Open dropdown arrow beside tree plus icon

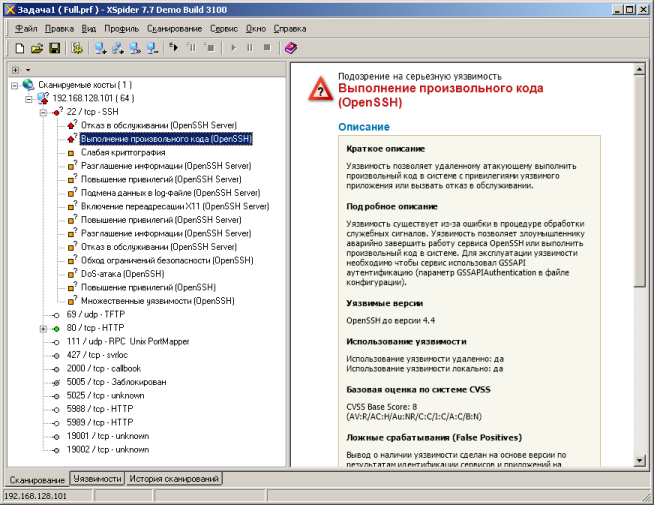(28, 70)
